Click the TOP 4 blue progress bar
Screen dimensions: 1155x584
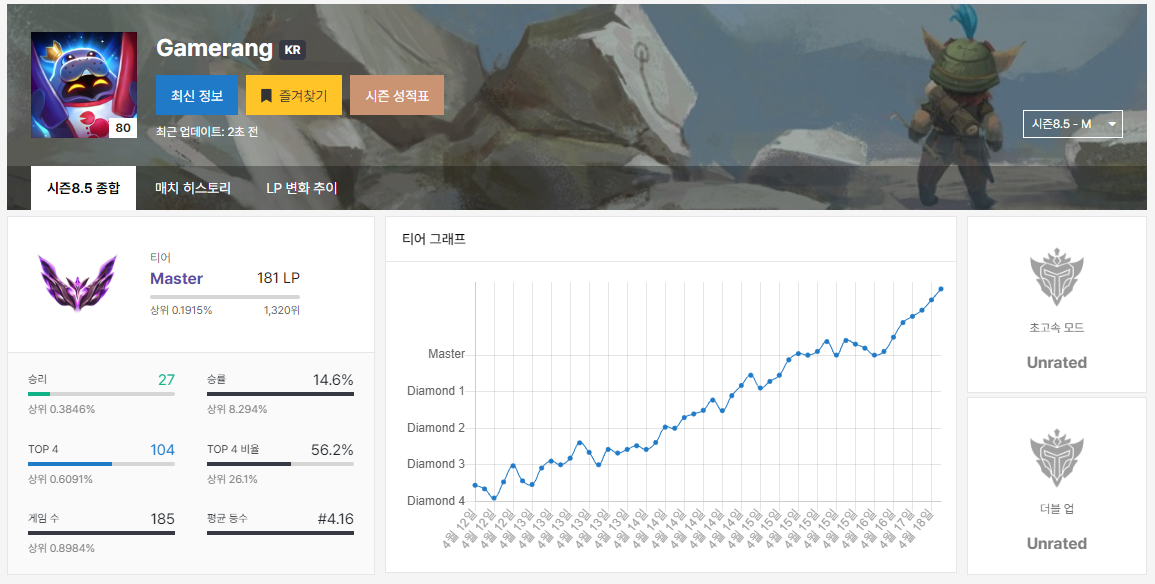(101, 464)
